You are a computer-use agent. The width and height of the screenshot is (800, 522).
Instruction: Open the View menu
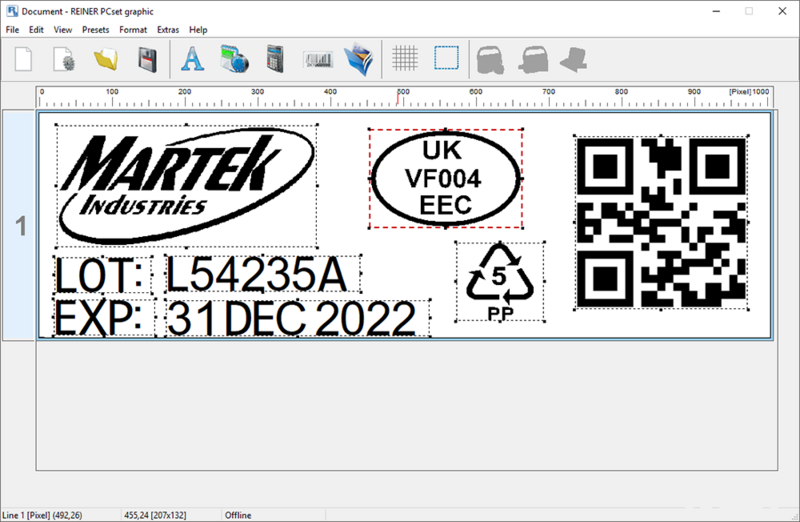[63, 30]
